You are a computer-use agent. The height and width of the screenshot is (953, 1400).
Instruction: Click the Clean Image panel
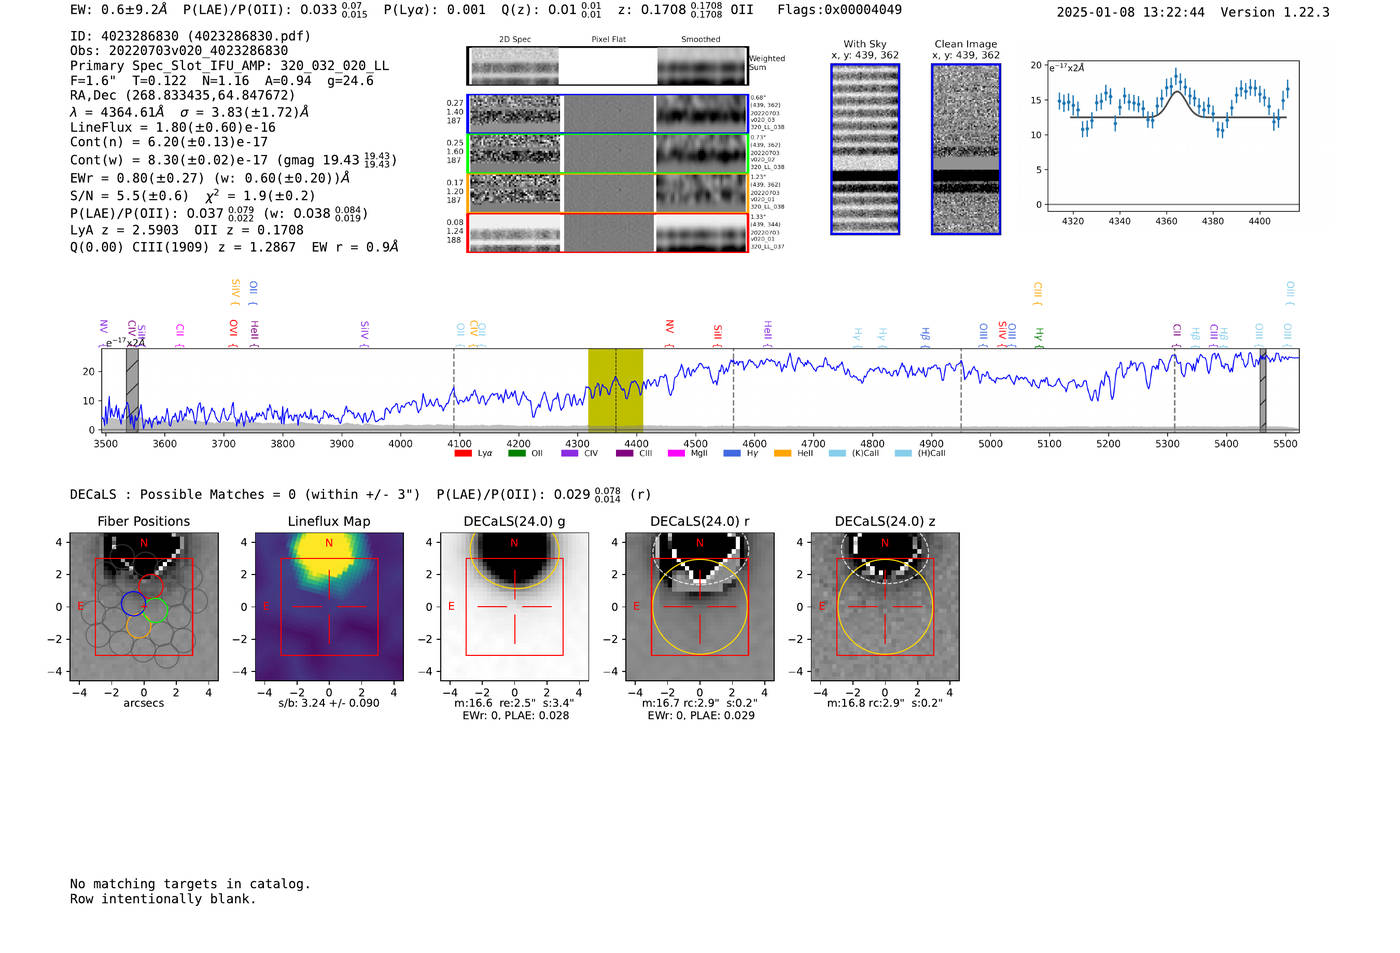966,149
